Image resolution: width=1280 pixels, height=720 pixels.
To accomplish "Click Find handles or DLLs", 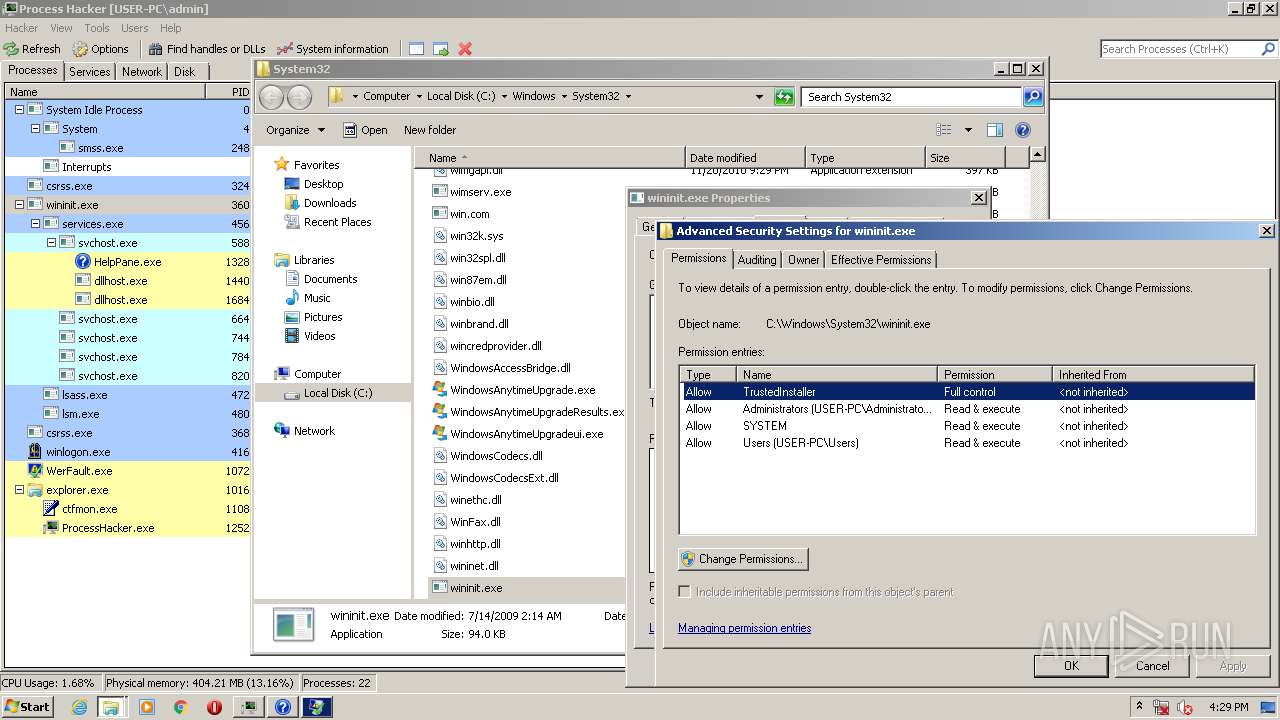I will [x=207, y=48].
